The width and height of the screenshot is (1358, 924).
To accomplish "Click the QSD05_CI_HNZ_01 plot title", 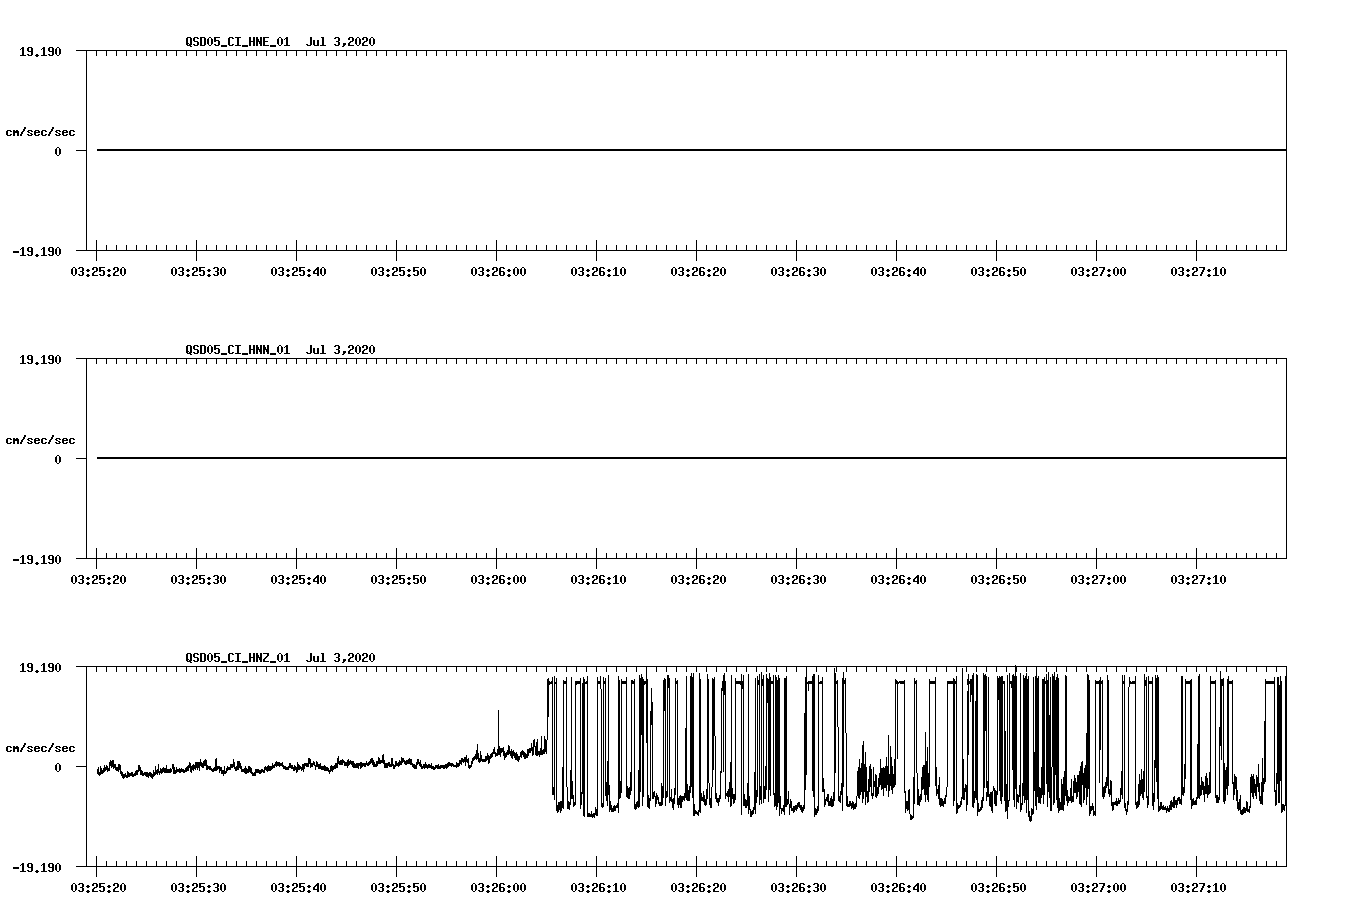I will click(280, 658).
